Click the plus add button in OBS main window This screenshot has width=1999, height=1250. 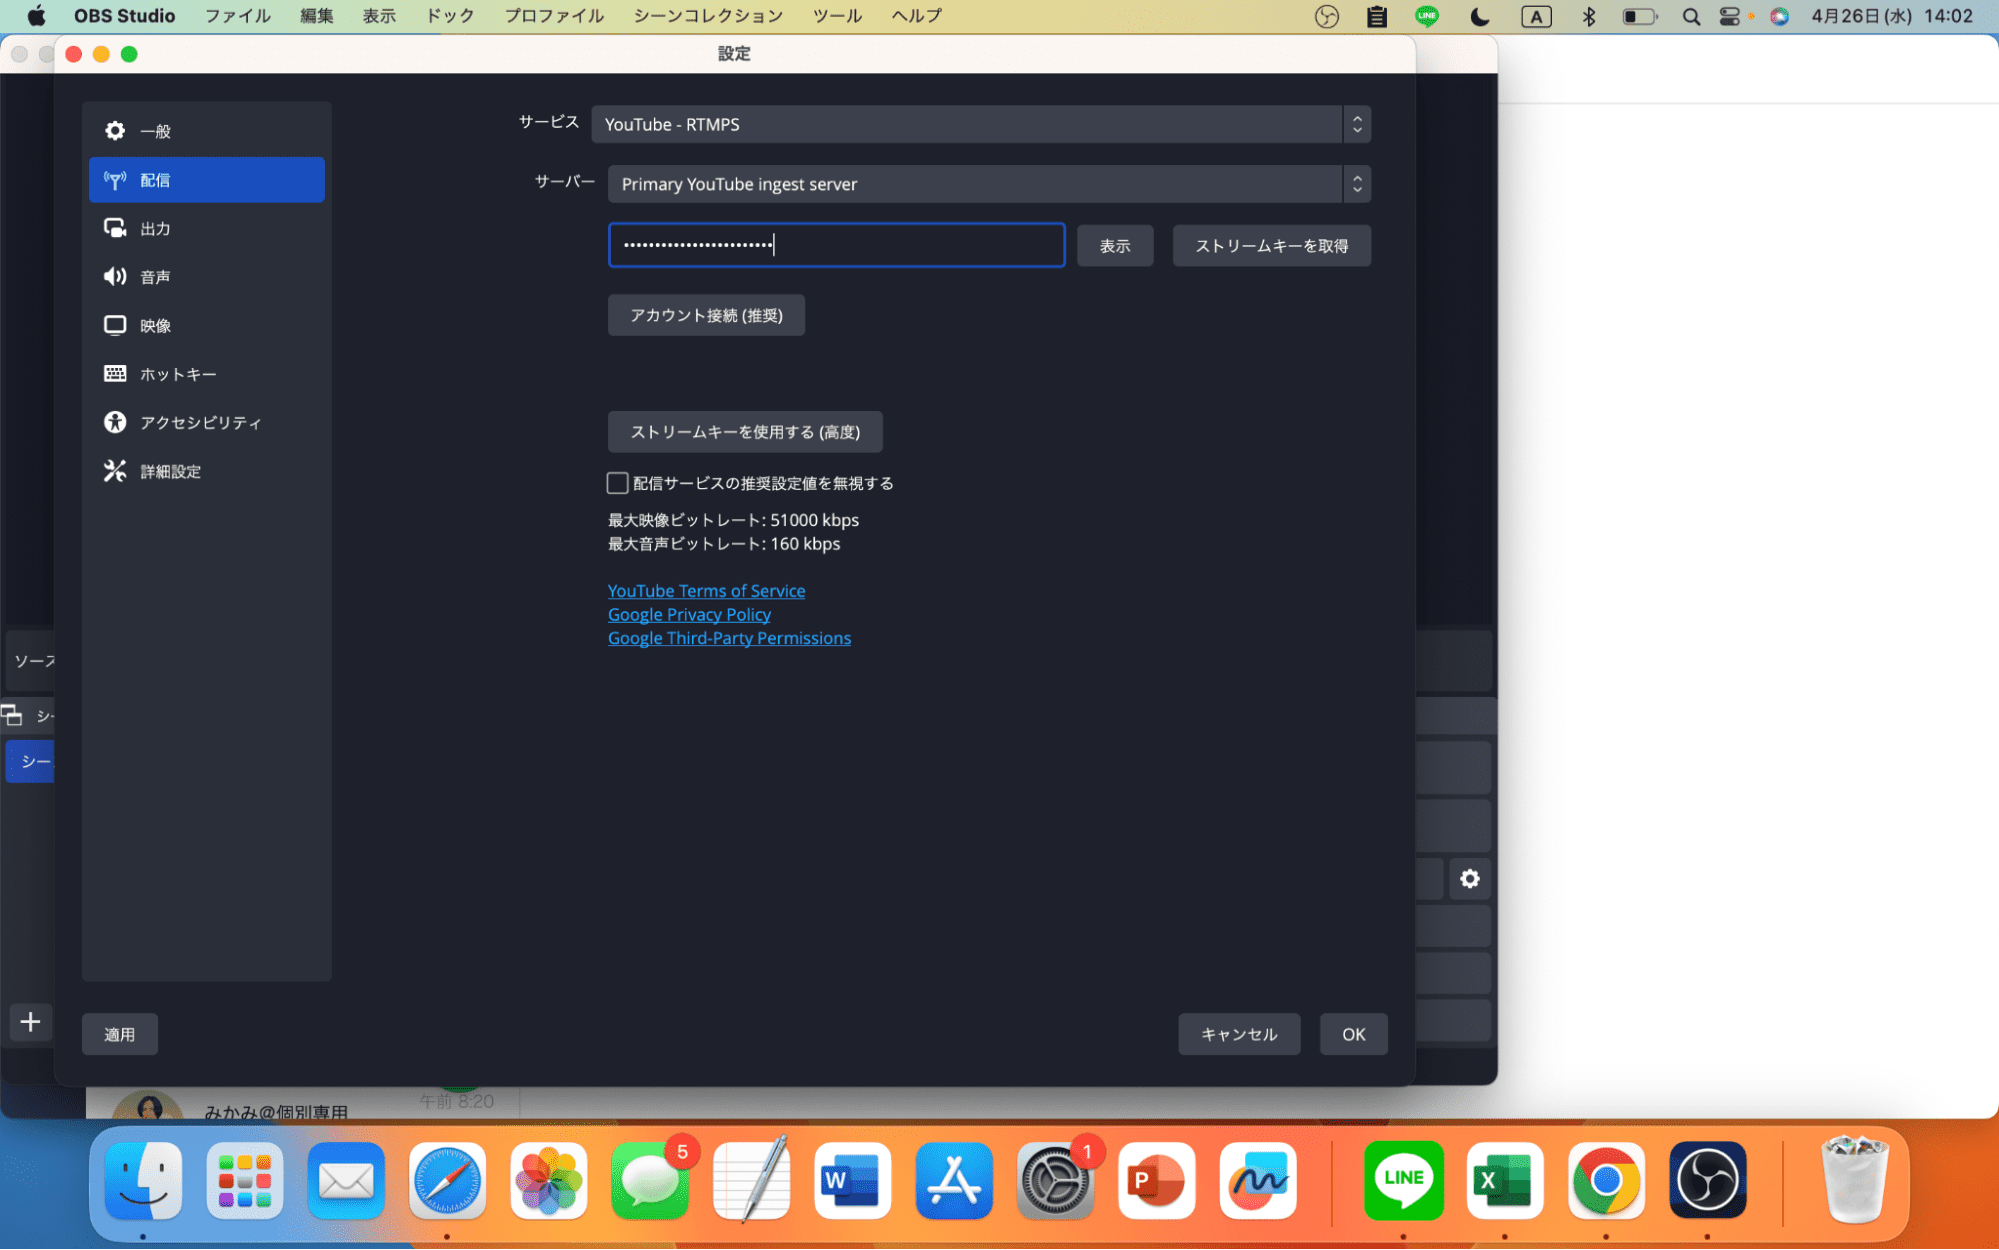pyautogui.click(x=30, y=1022)
